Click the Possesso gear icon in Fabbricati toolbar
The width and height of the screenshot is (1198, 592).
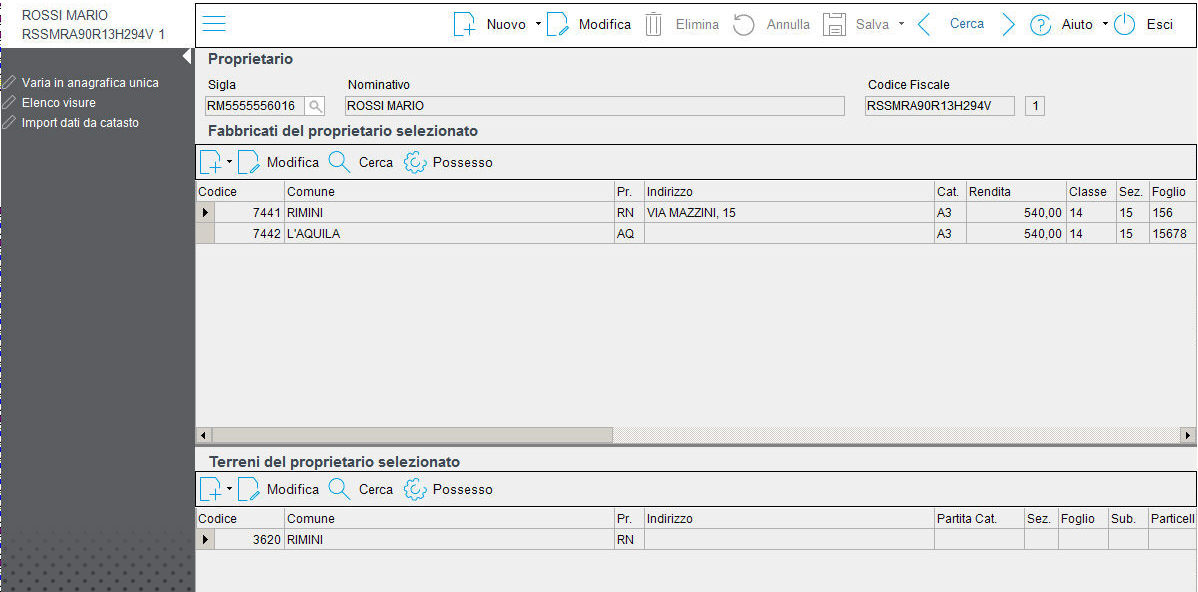(x=414, y=162)
